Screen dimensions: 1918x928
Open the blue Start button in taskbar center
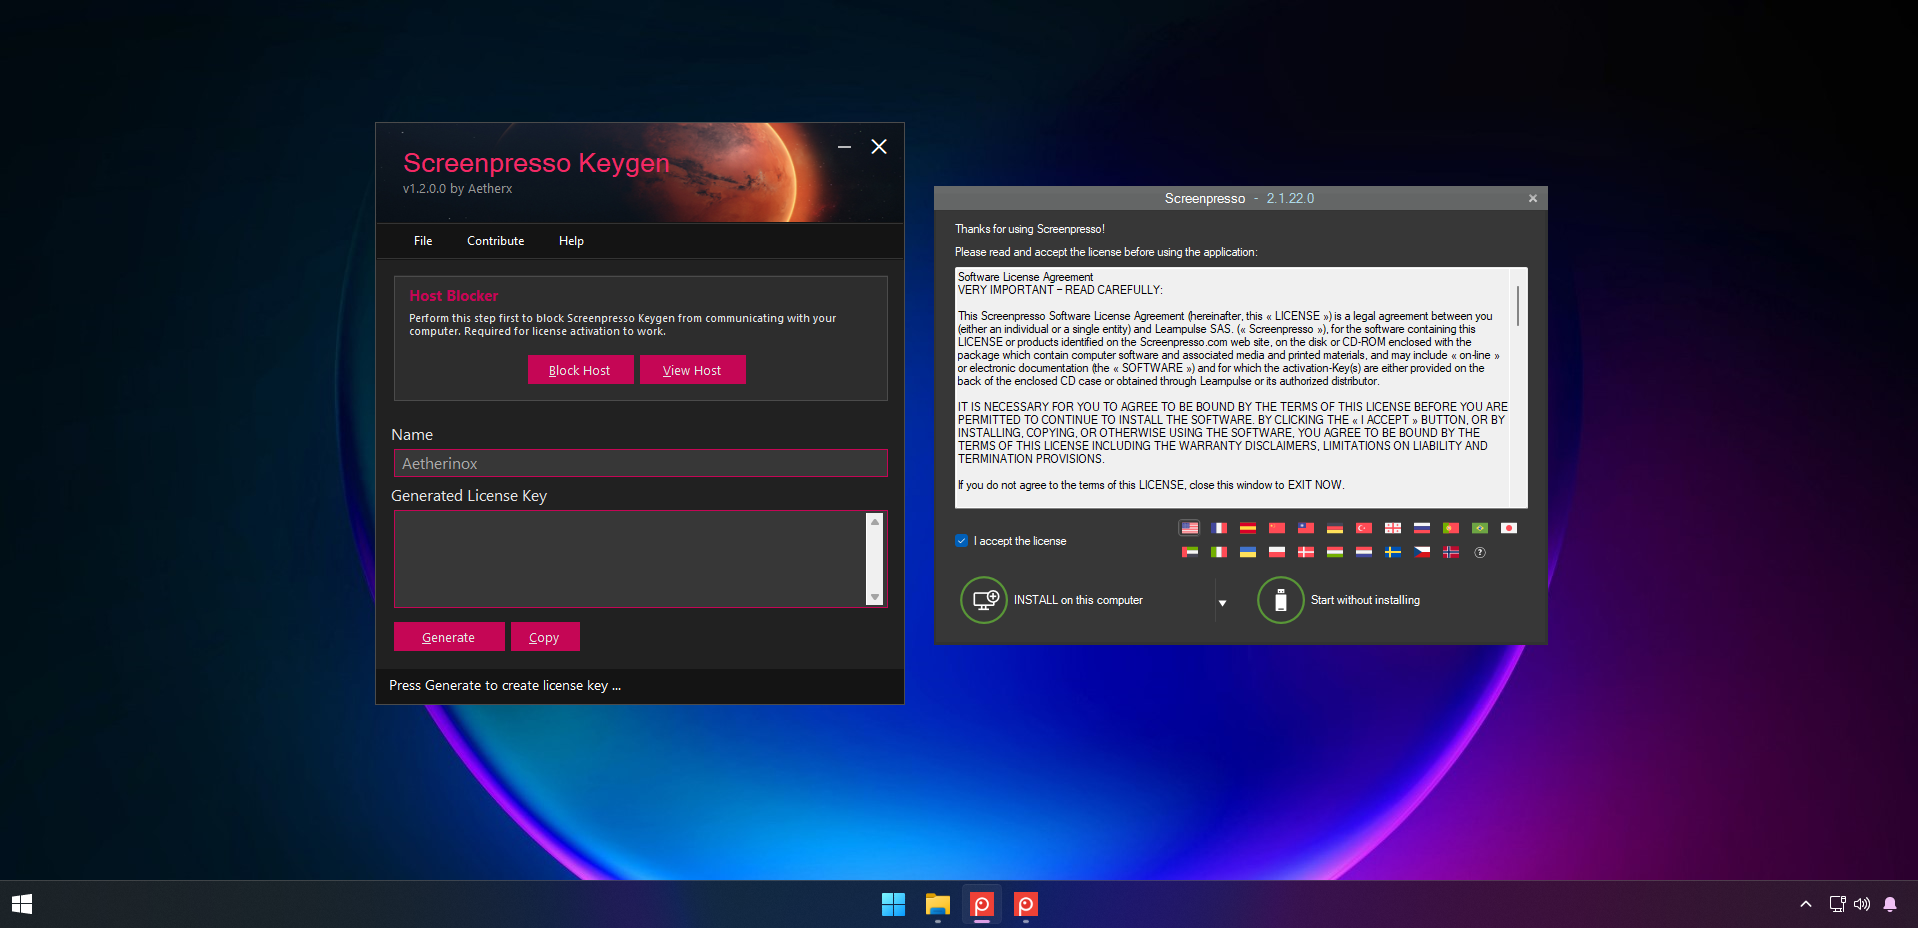pos(893,904)
